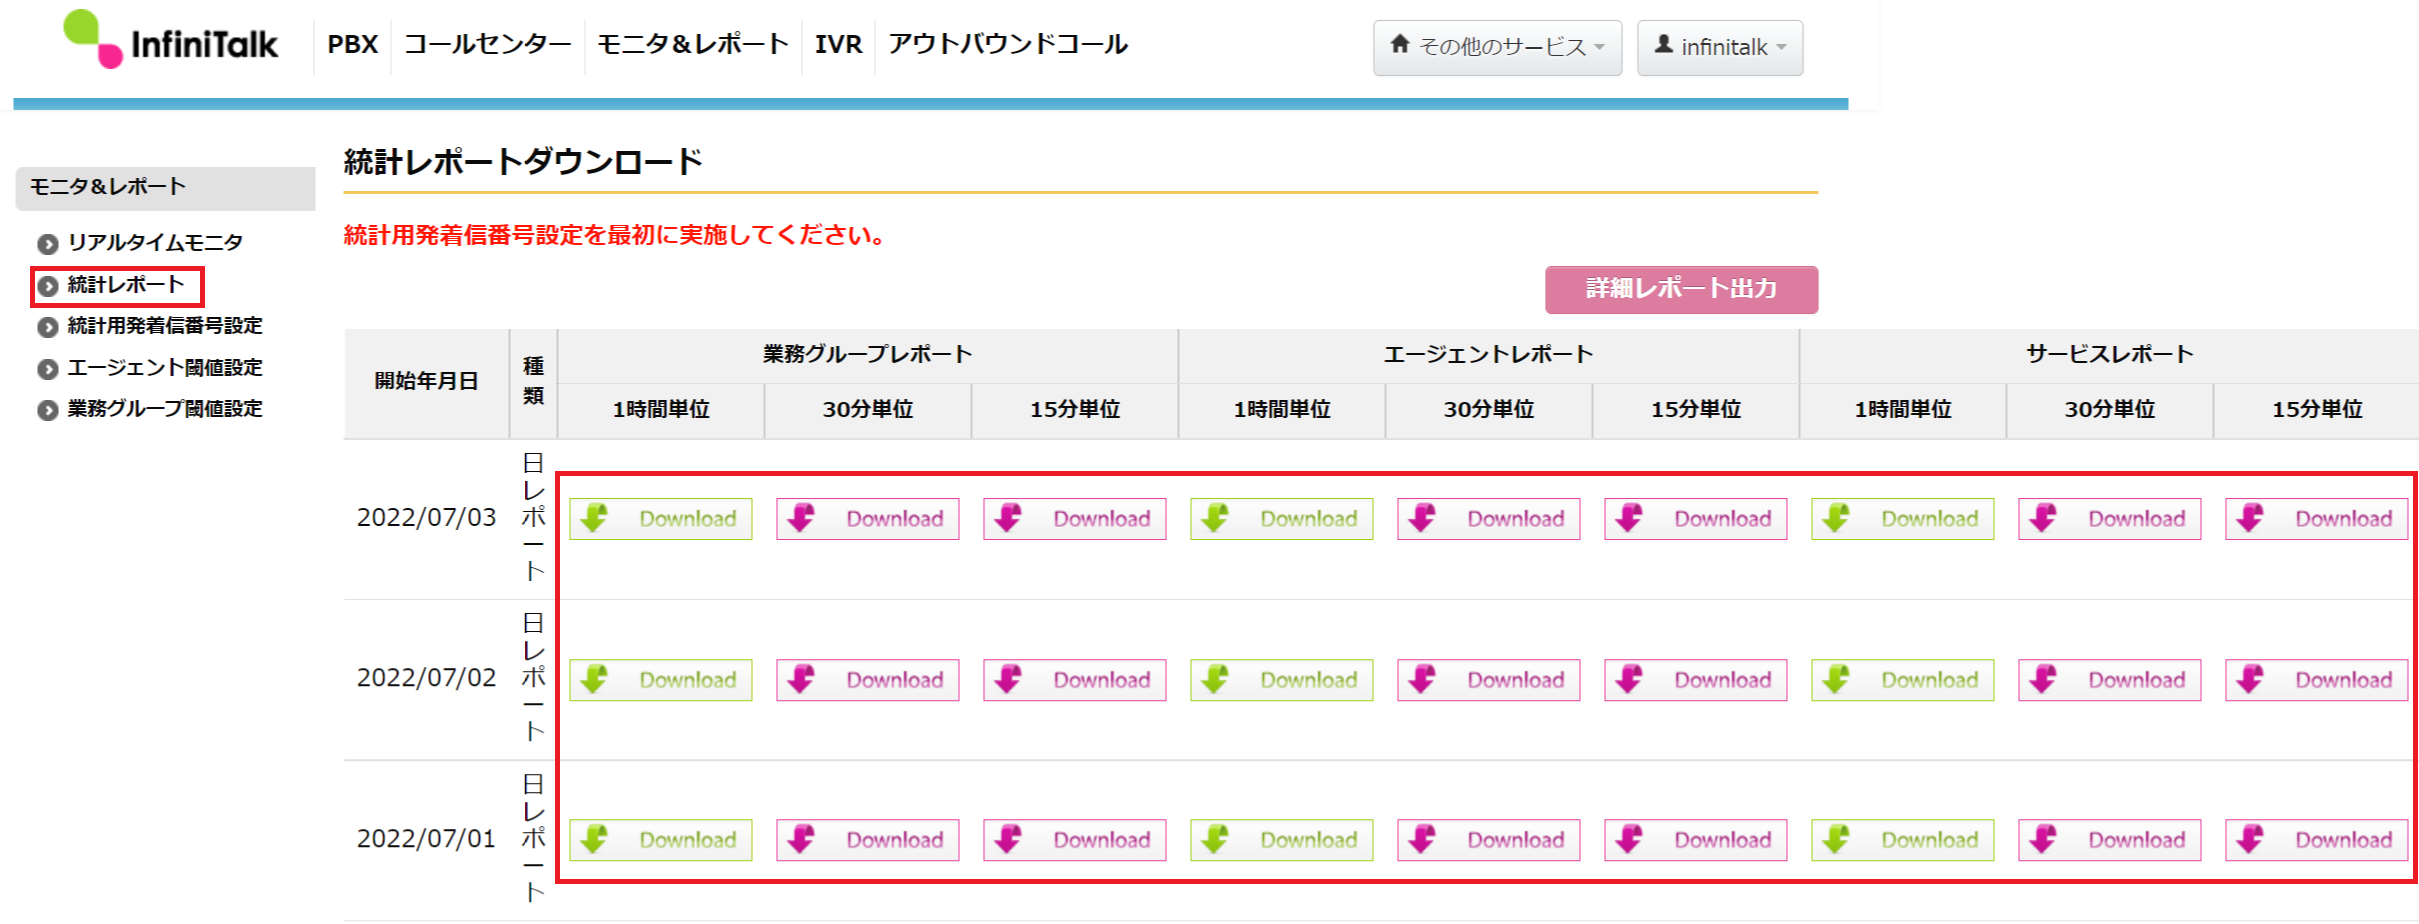Screen dimensions: 2419x924
Task: Open the PBX menu
Action: [352, 45]
